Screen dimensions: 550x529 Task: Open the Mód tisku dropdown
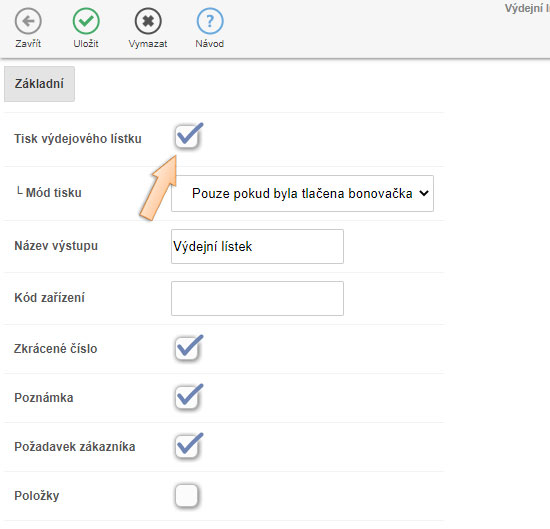302,193
